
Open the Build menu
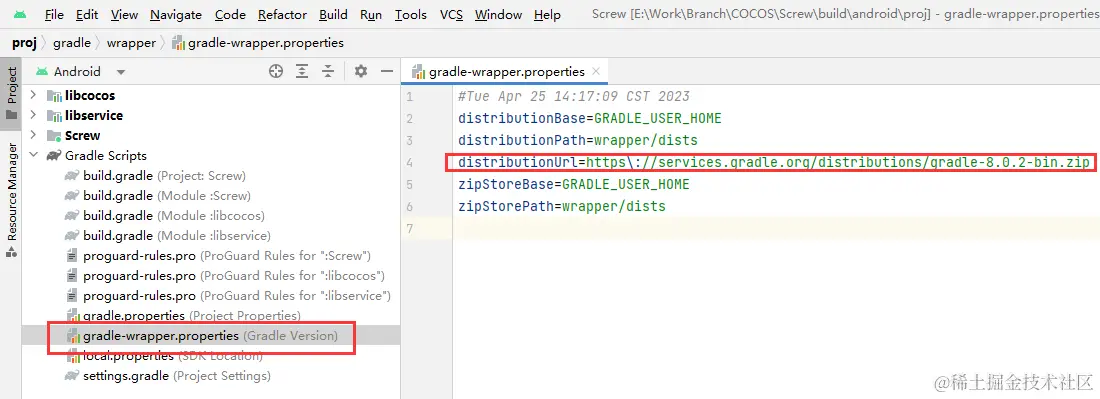(x=333, y=14)
